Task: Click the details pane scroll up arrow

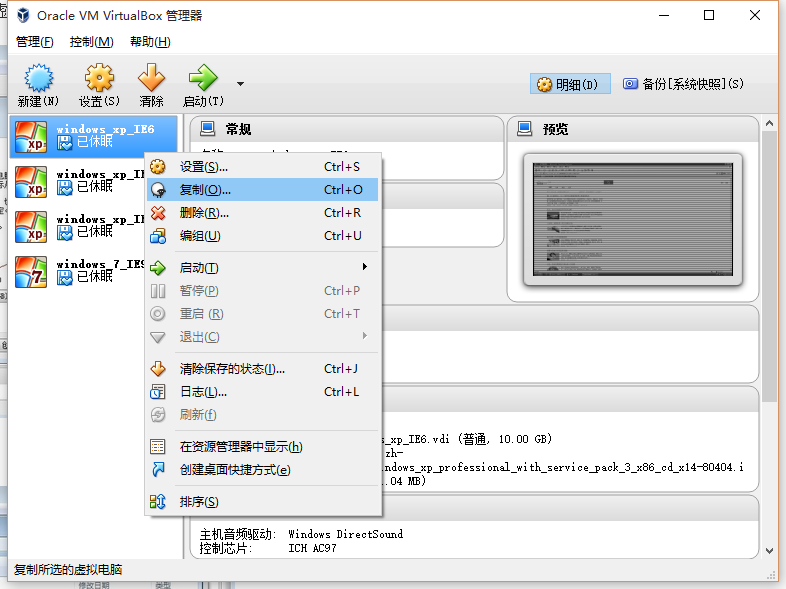Action: point(769,123)
